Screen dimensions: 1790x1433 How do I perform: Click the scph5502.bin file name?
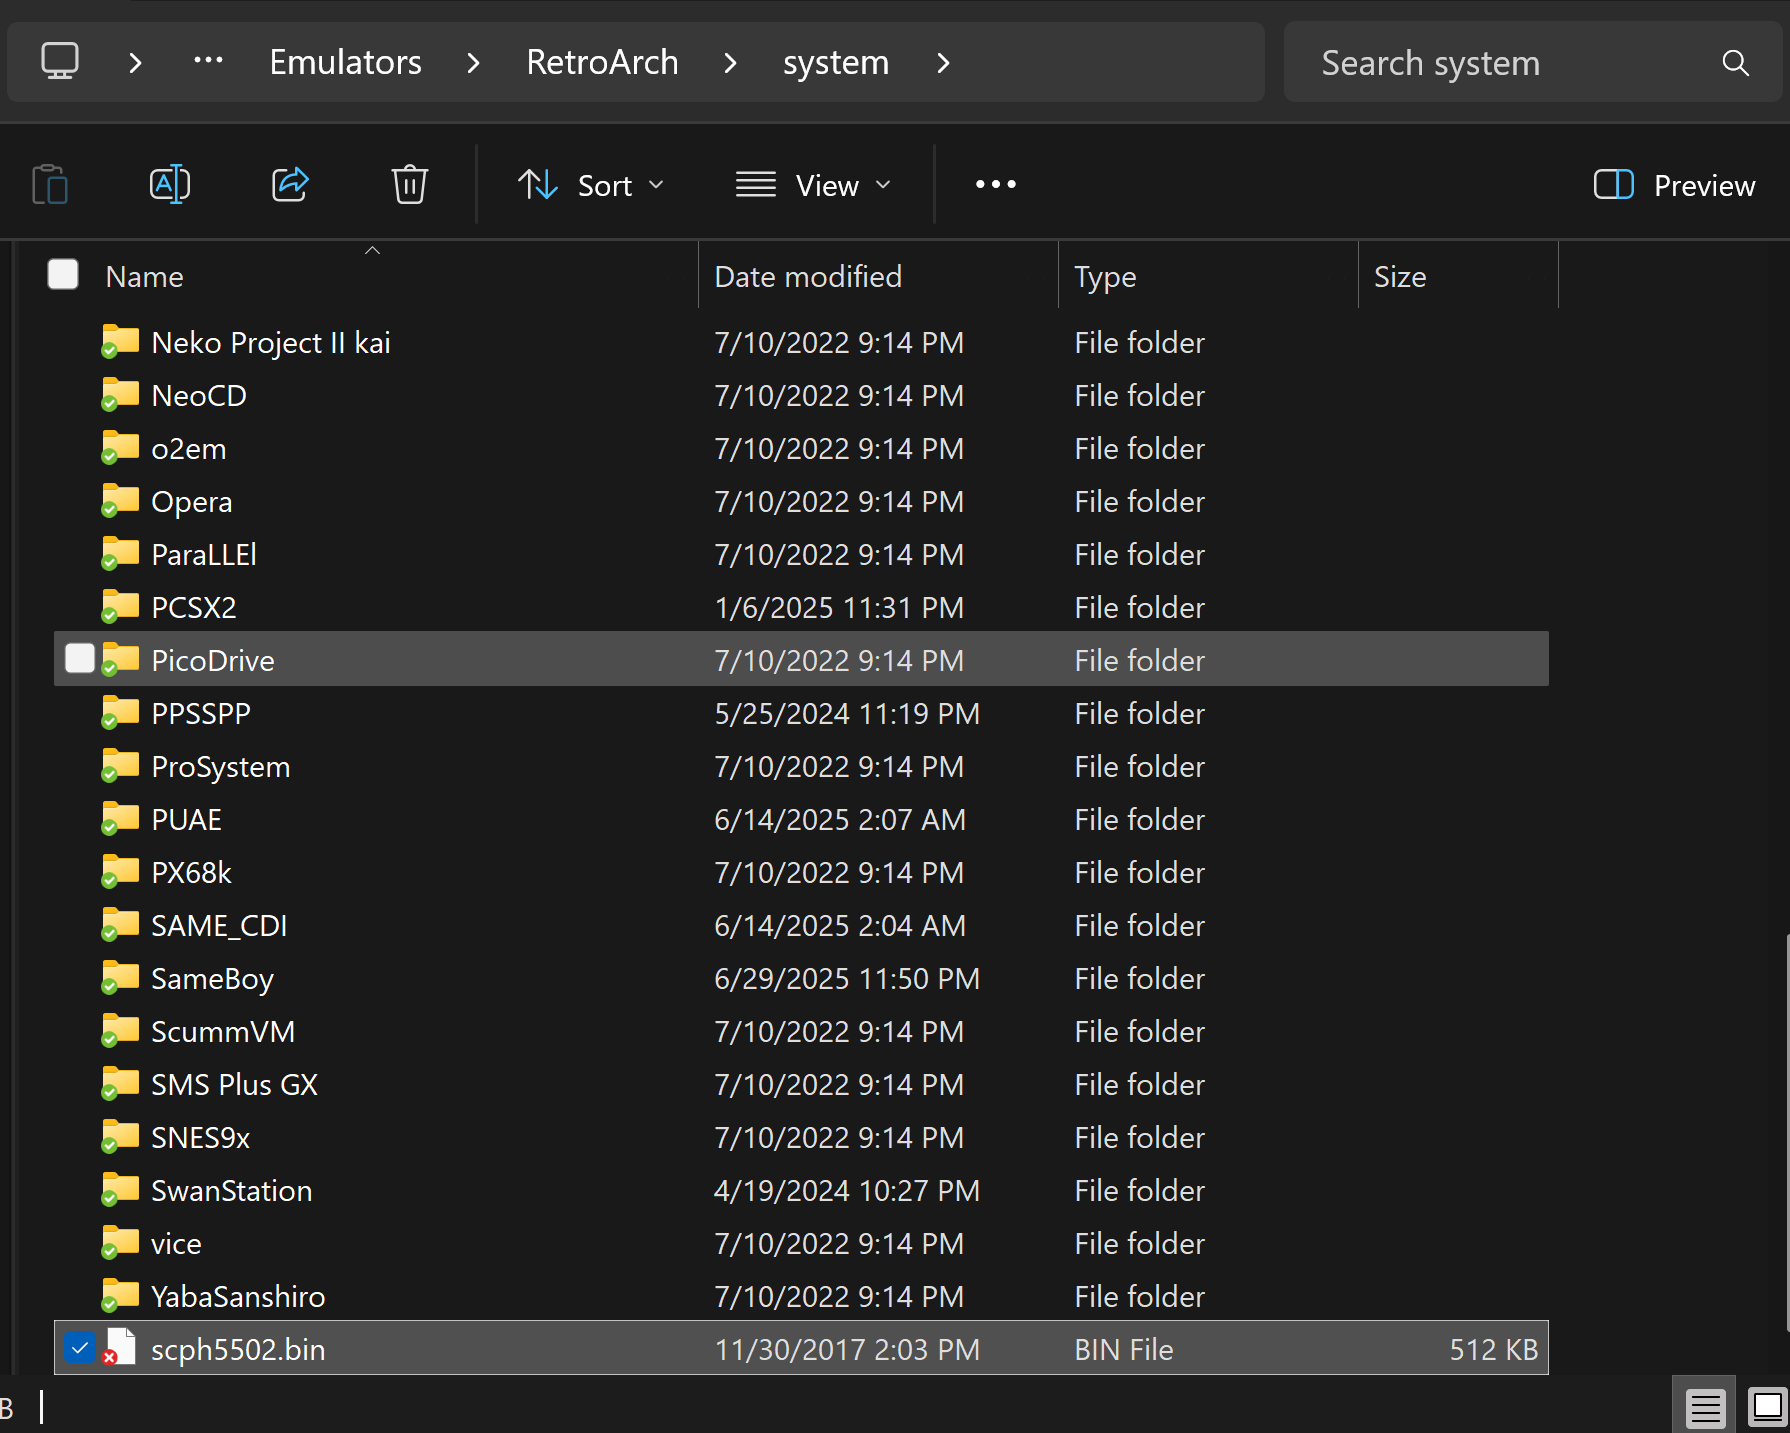238,1349
